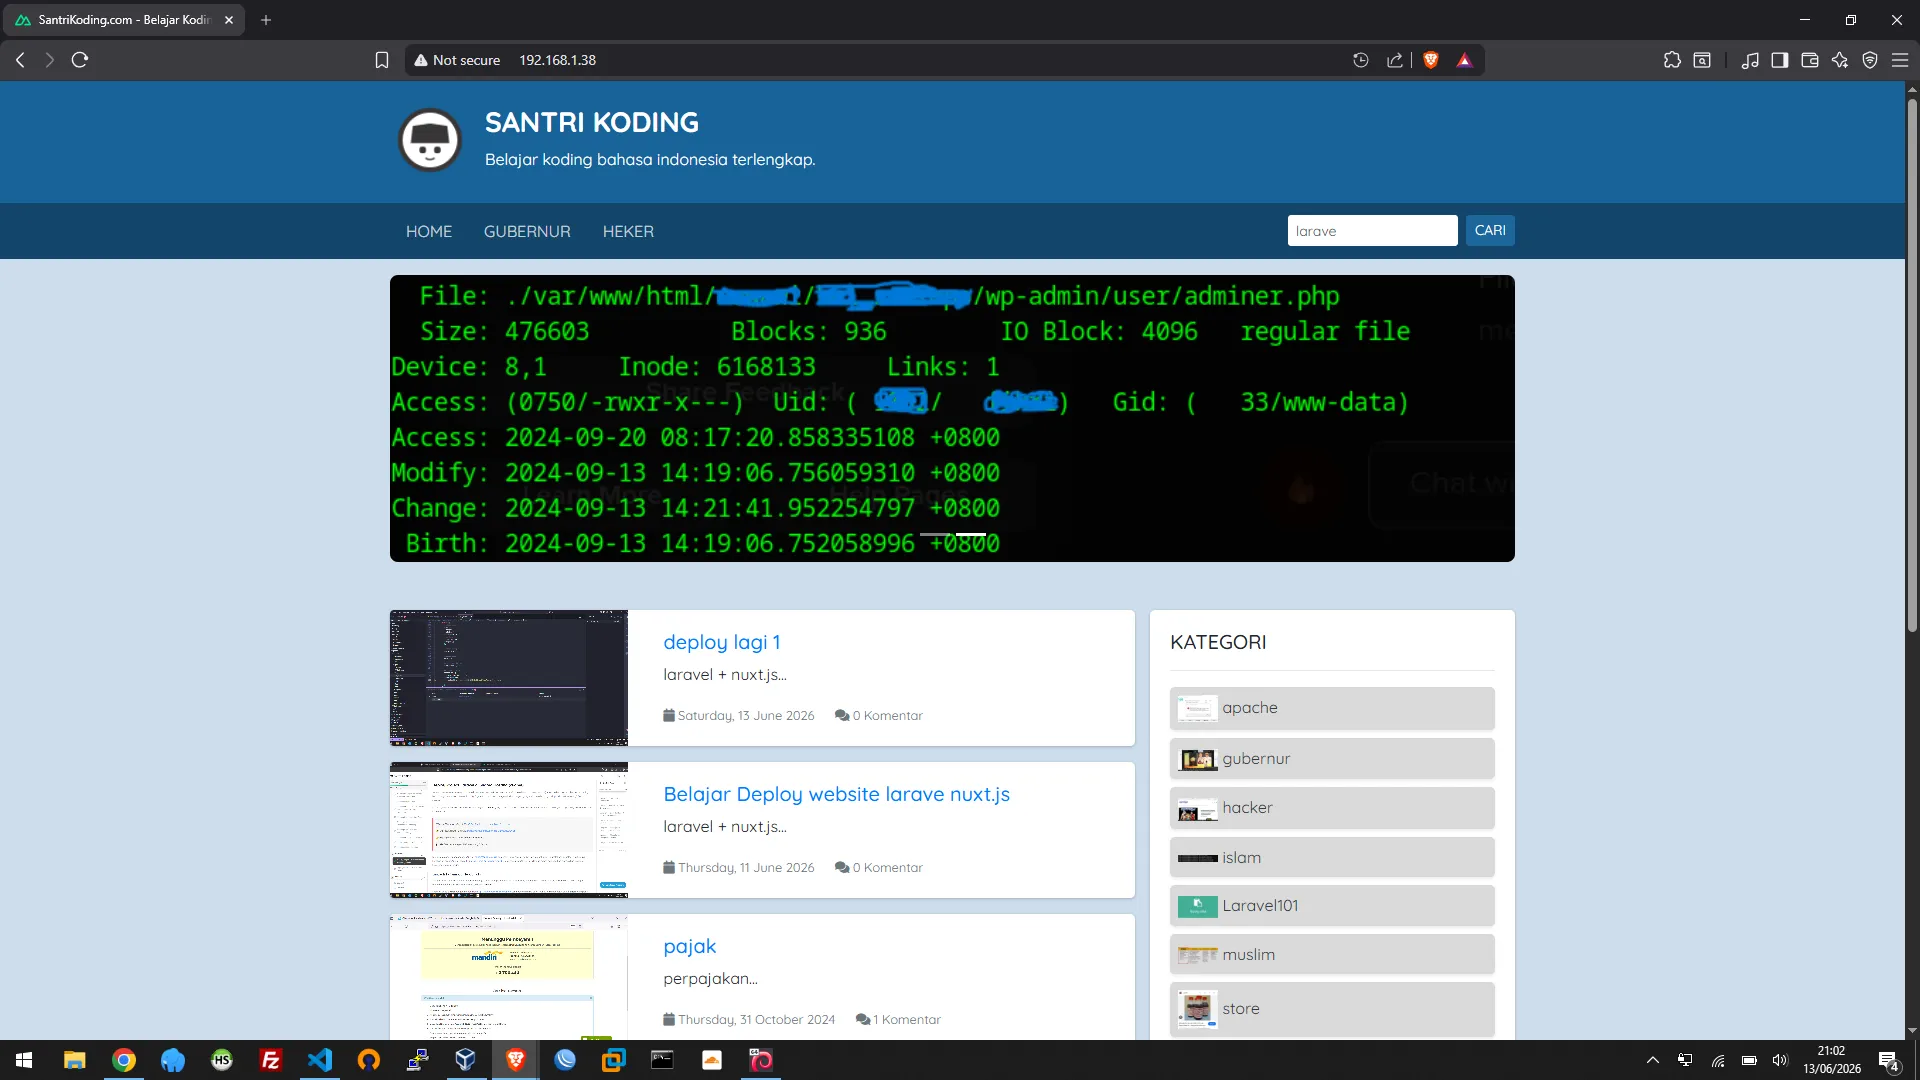Viewport: 1920px width, 1080px height.
Task: Open the media control music note icon
Action: tap(1749, 60)
